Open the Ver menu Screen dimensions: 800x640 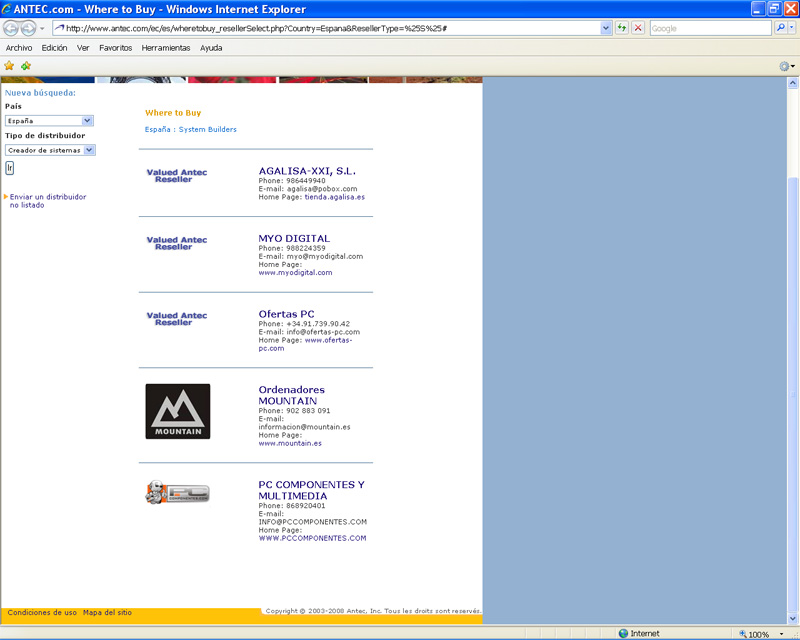83,48
